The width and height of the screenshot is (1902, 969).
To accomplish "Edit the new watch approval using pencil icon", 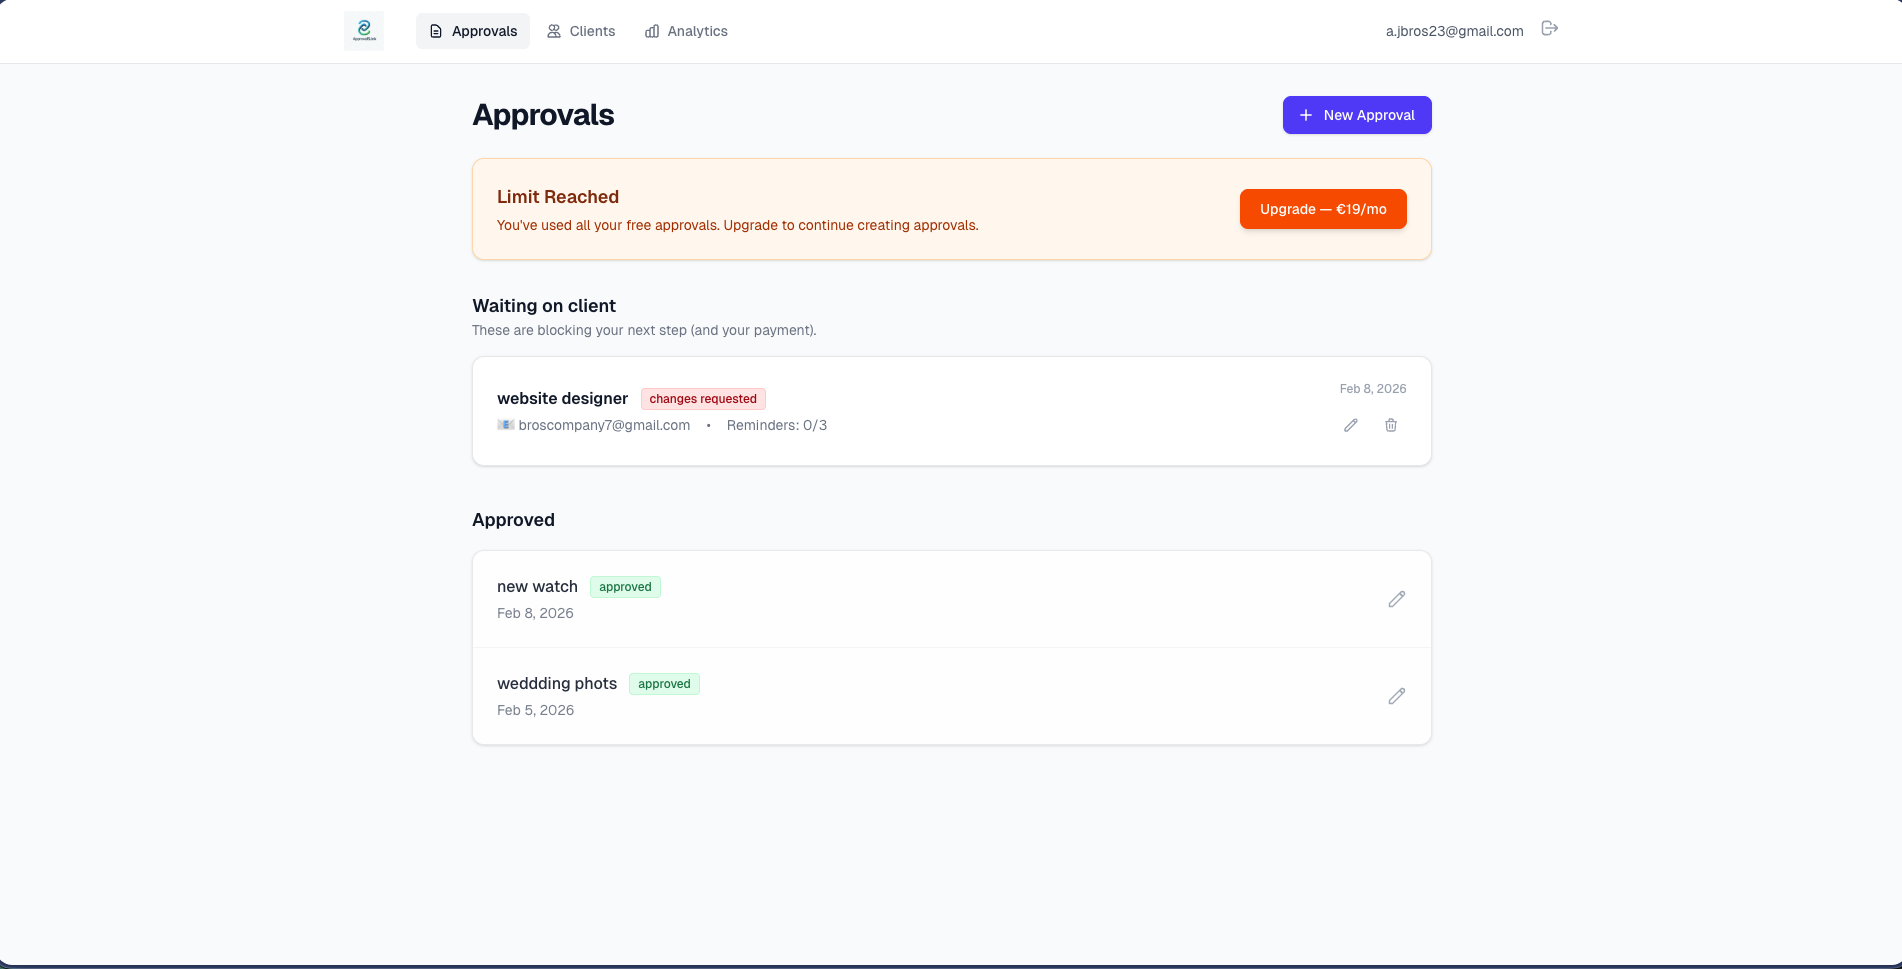I will [x=1397, y=600].
